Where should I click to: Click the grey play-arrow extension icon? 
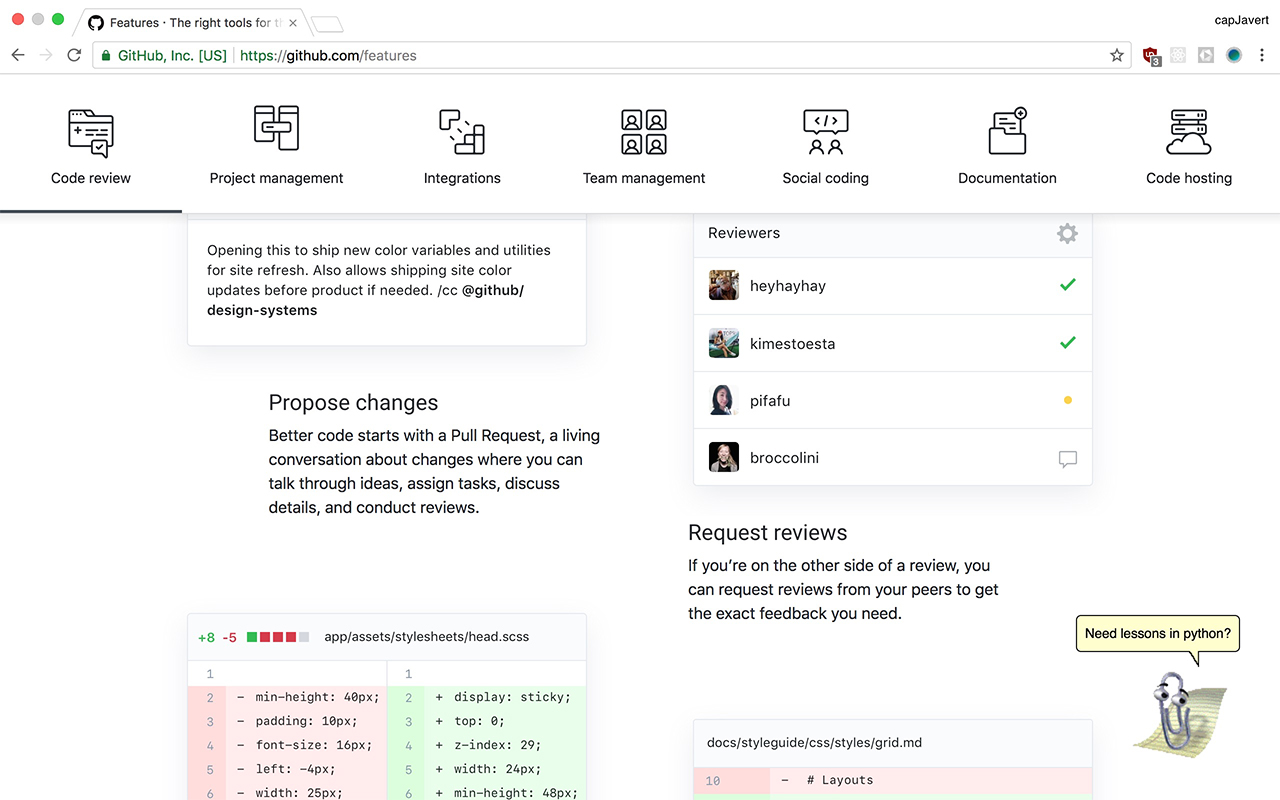[x=1206, y=55]
